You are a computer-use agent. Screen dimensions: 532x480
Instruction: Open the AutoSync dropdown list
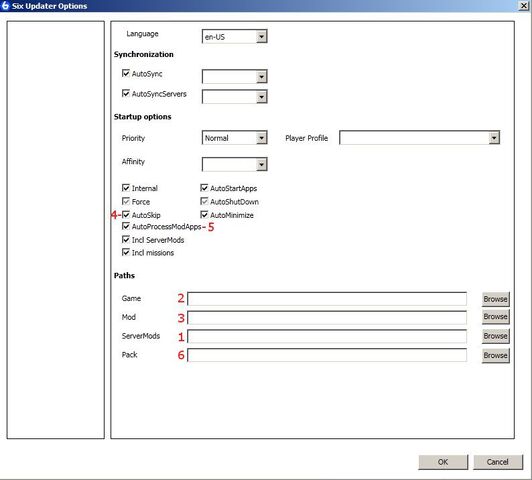click(x=234, y=76)
